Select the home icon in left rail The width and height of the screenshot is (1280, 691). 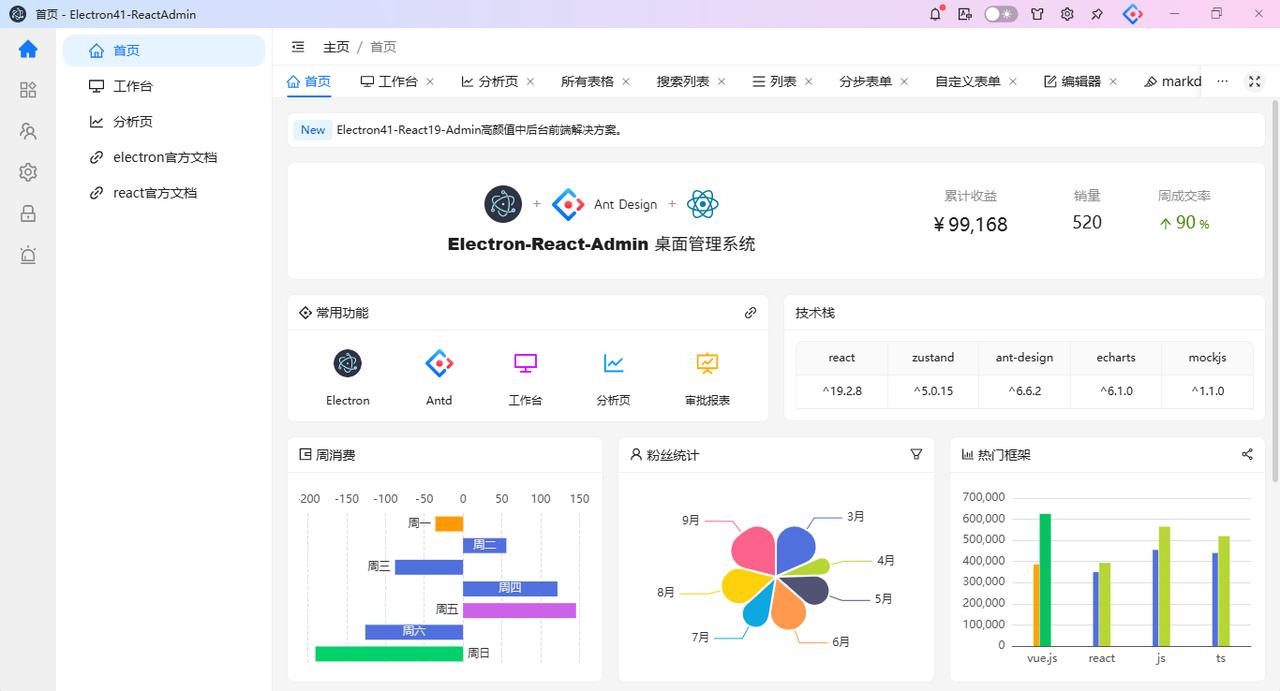[28, 49]
